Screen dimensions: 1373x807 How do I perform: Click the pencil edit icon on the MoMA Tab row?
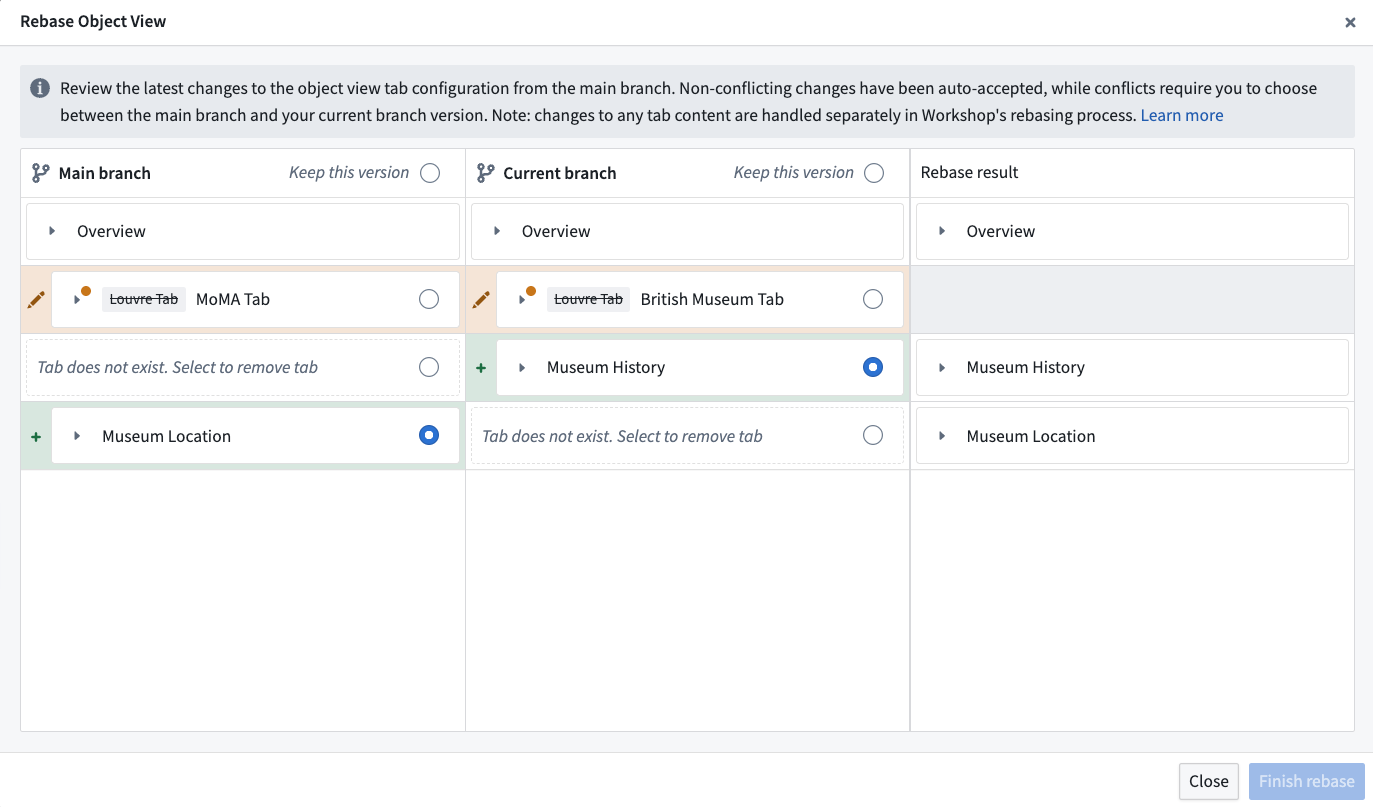point(36,298)
